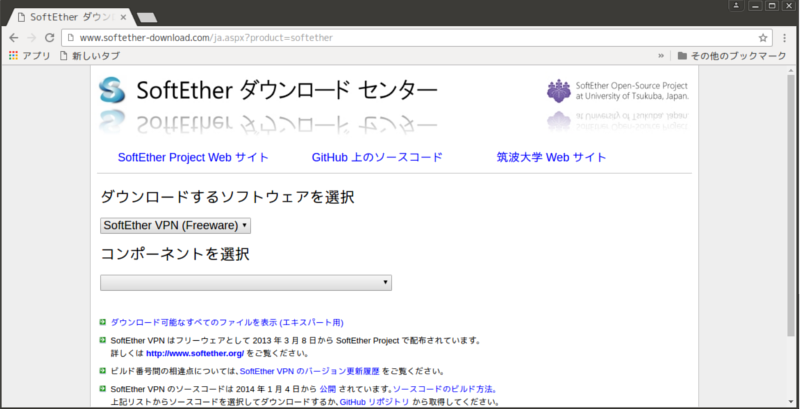Click the browser forward arrow
The height and width of the screenshot is (410, 800).
tap(32, 38)
